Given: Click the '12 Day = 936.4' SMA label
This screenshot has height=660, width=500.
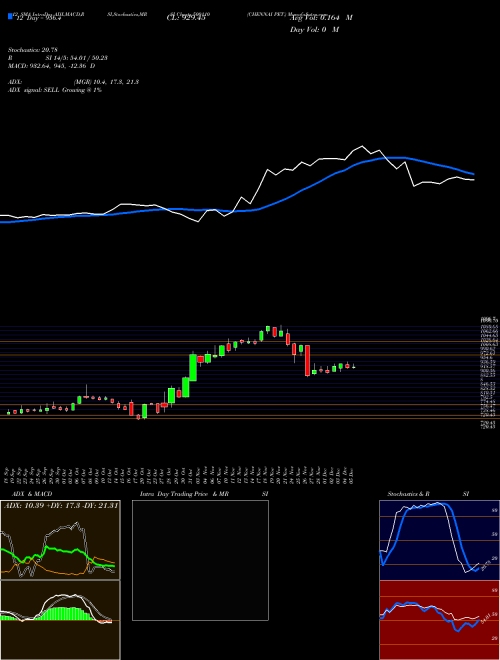Looking at the screenshot, I should click(x=37, y=18).
